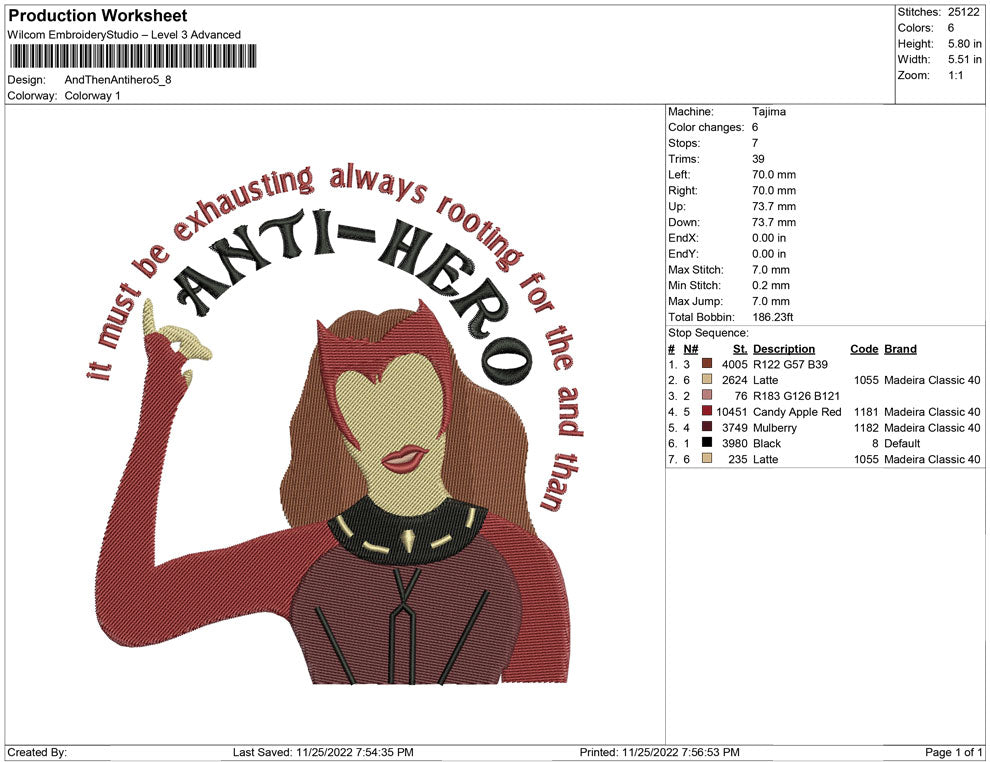990x762 pixels.
Task: Click the Min Stitch value '0.2 mm'
Action: click(x=771, y=285)
